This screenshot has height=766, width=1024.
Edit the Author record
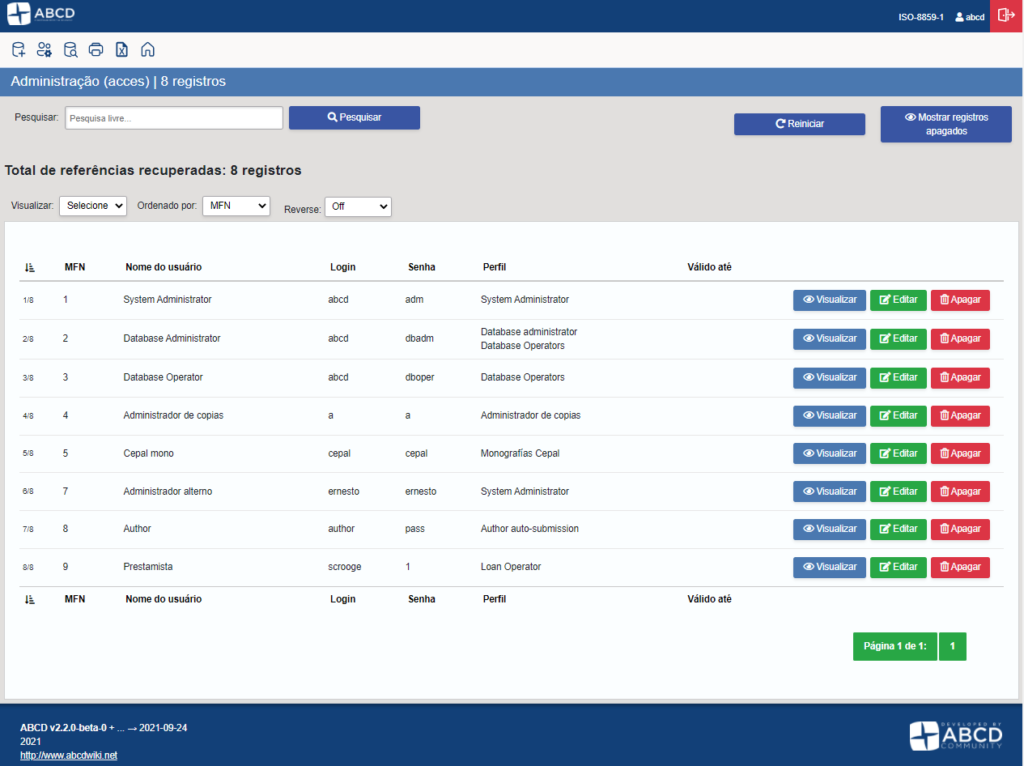pyautogui.click(x=898, y=529)
